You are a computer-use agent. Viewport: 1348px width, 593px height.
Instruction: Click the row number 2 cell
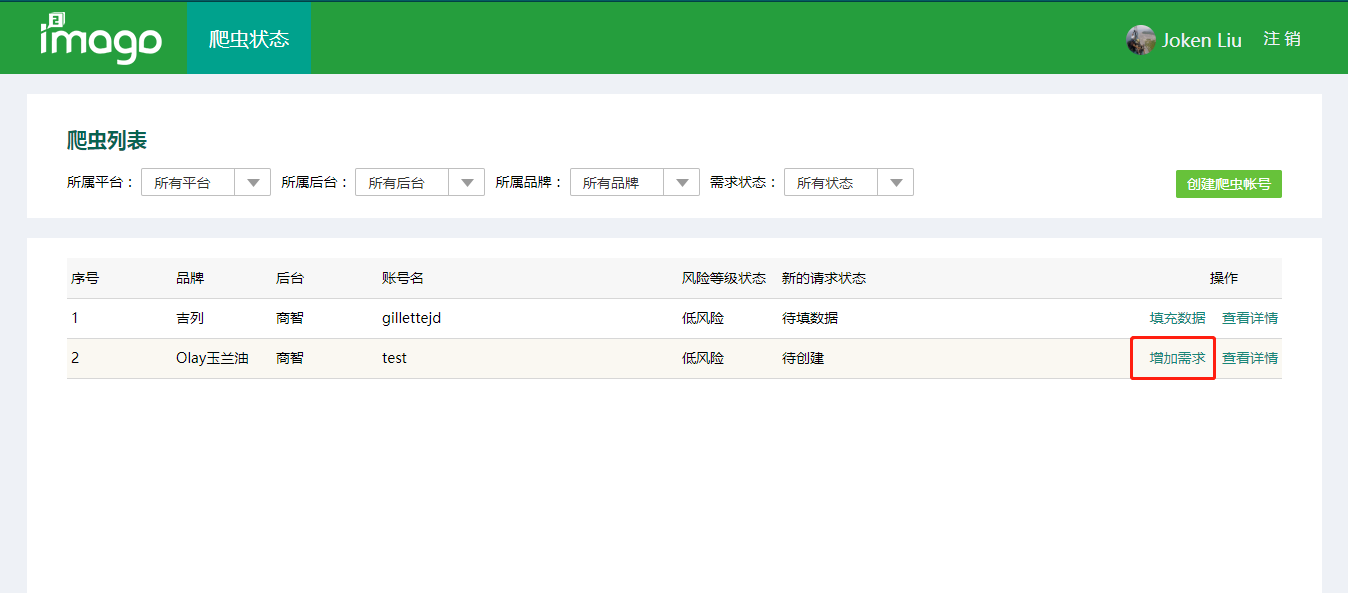(x=75, y=358)
